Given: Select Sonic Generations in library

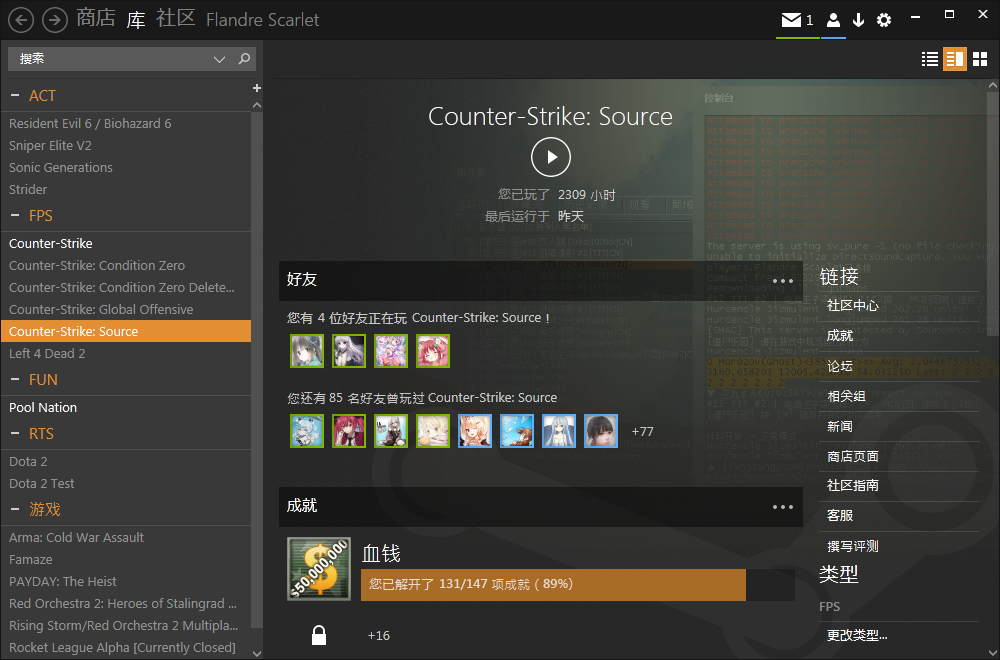Looking at the screenshot, I should [126, 168].
